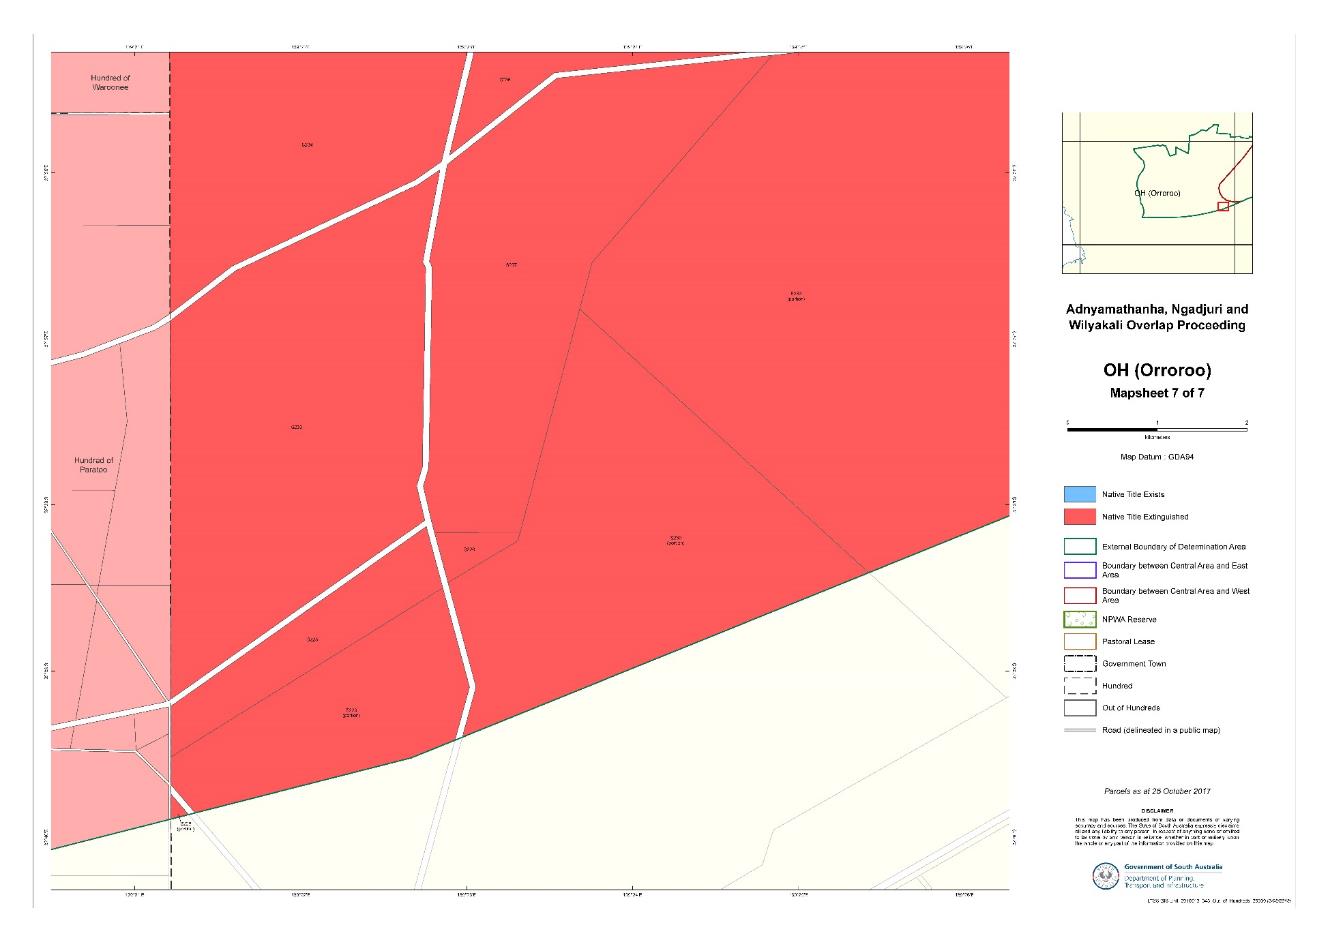1330x940 pixels.
Task: Click 'Government of South Australia' text
Action: (x=1172, y=867)
